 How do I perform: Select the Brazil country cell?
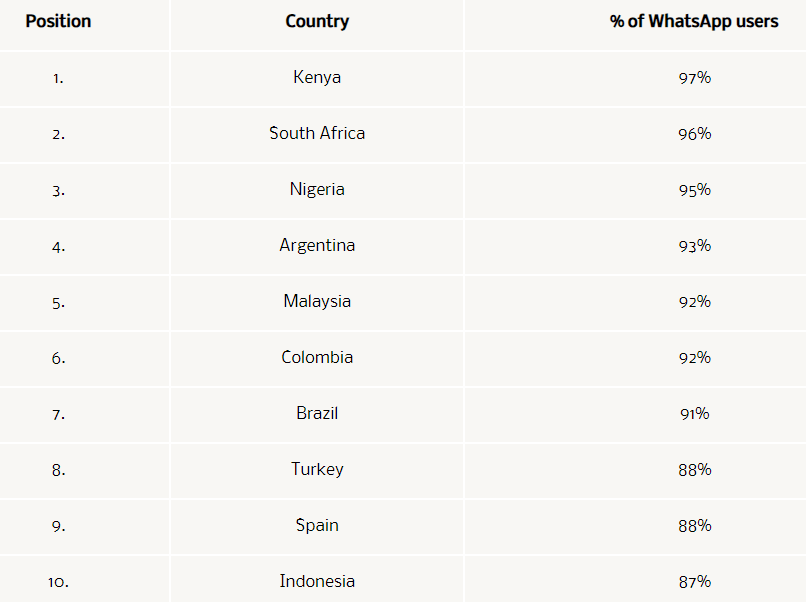coord(317,413)
